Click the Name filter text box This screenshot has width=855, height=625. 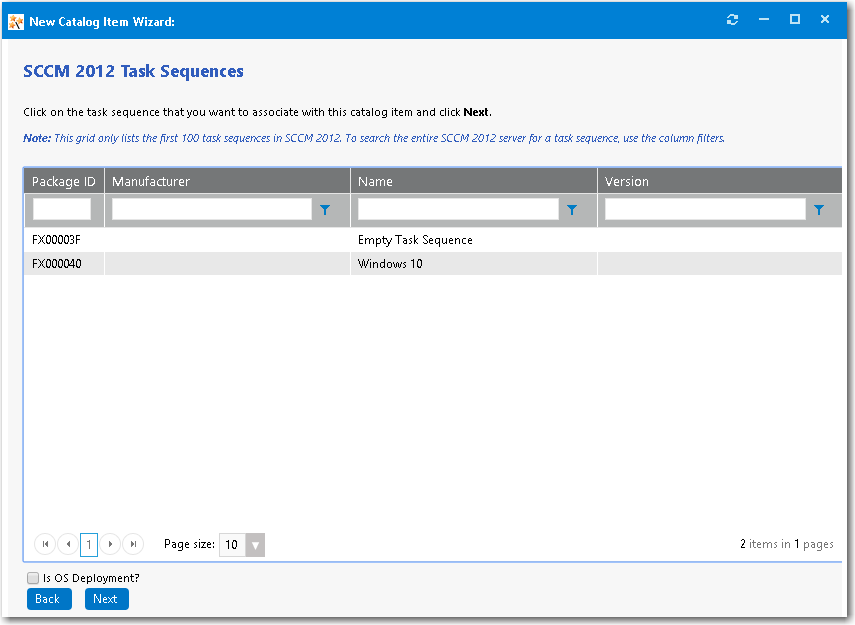point(455,209)
